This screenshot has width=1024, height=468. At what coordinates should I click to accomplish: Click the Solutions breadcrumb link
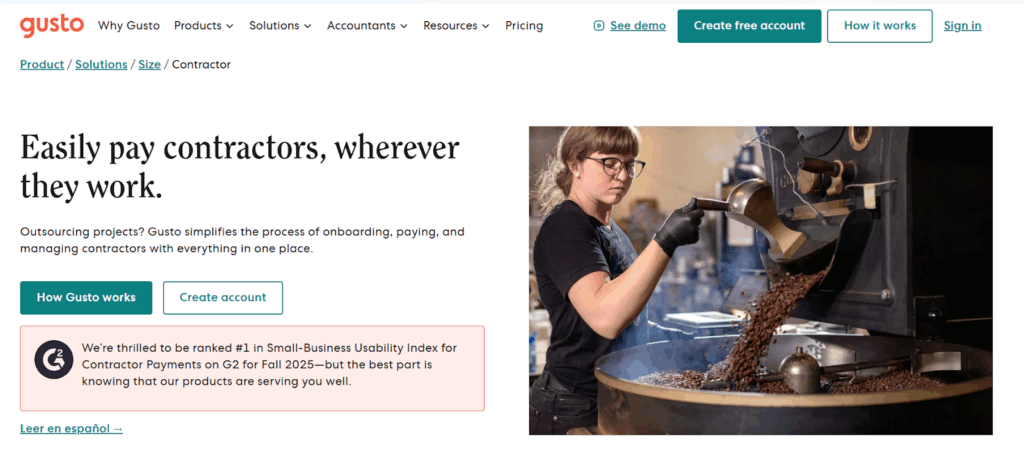(101, 65)
